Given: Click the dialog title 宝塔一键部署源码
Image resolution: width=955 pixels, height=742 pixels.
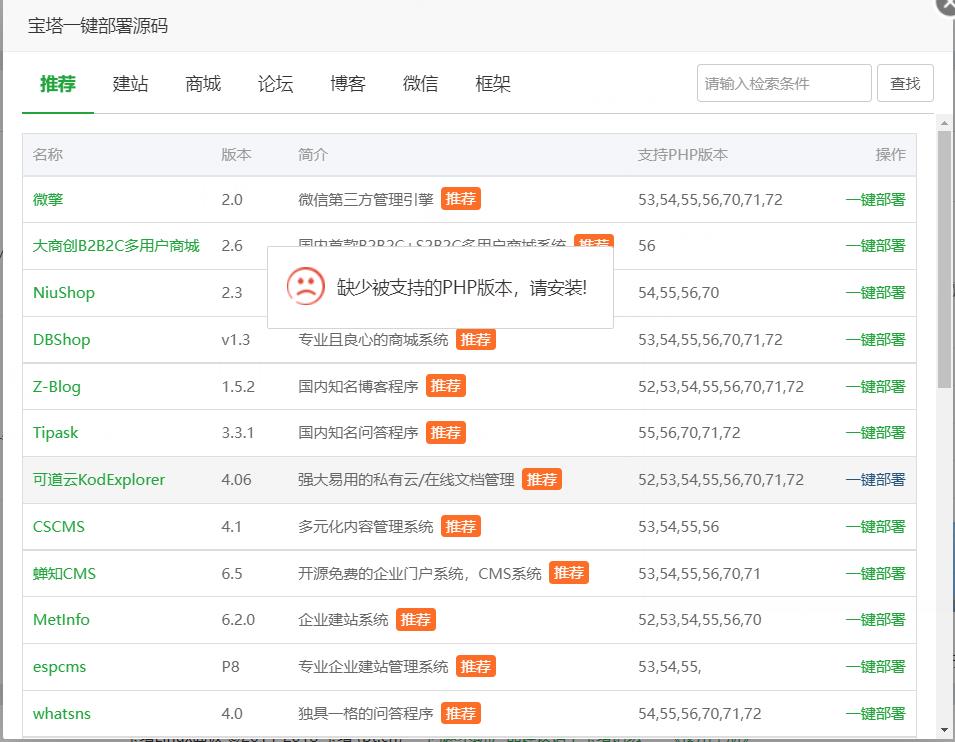Looking at the screenshot, I should pos(97,26).
